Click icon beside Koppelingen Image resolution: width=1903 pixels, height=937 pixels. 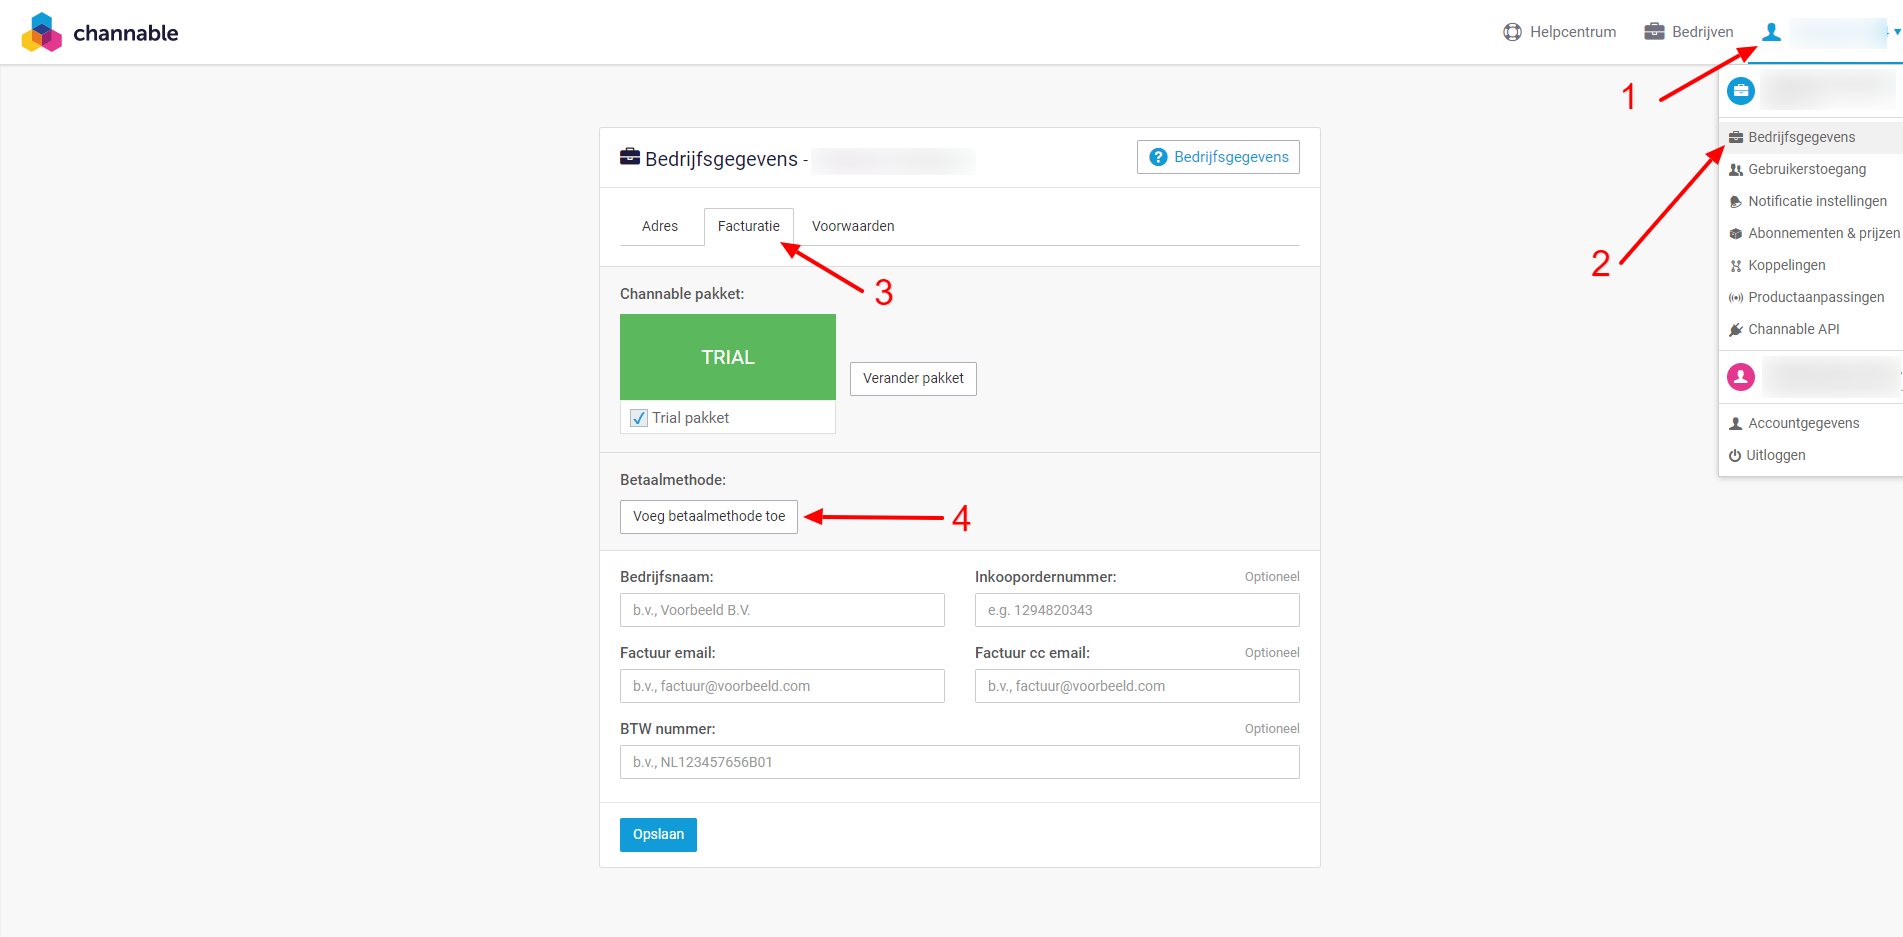(1736, 266)
